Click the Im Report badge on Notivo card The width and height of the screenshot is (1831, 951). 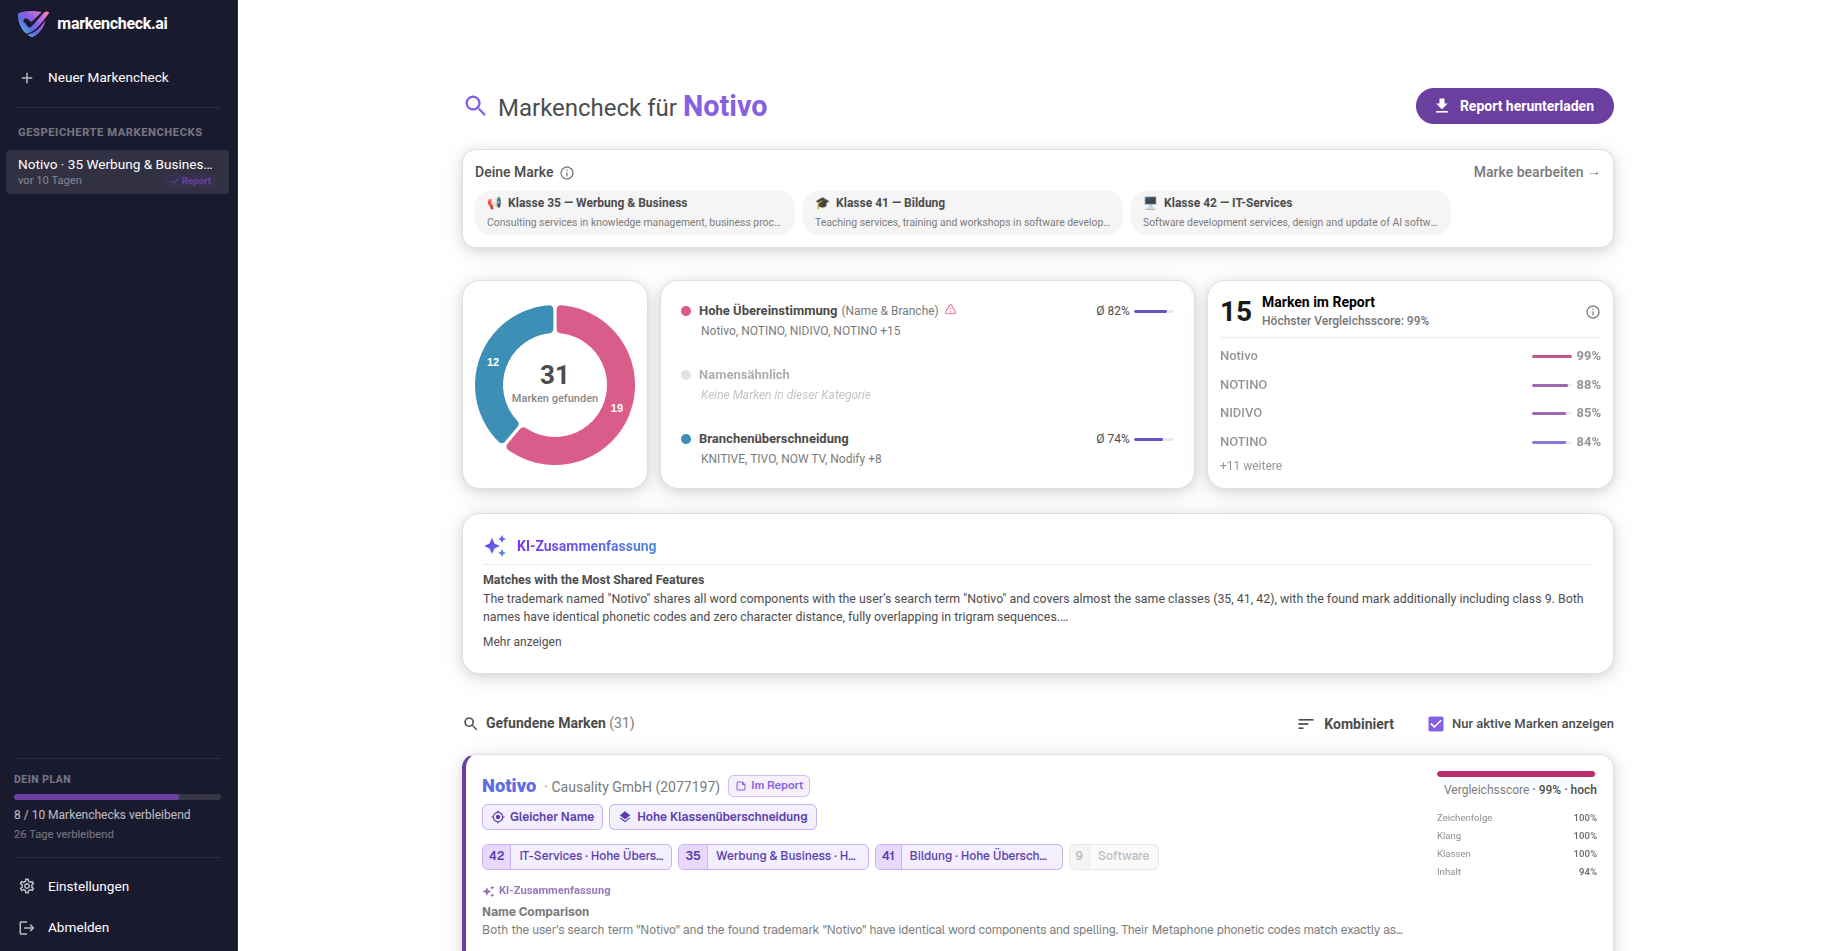(769, 786)
